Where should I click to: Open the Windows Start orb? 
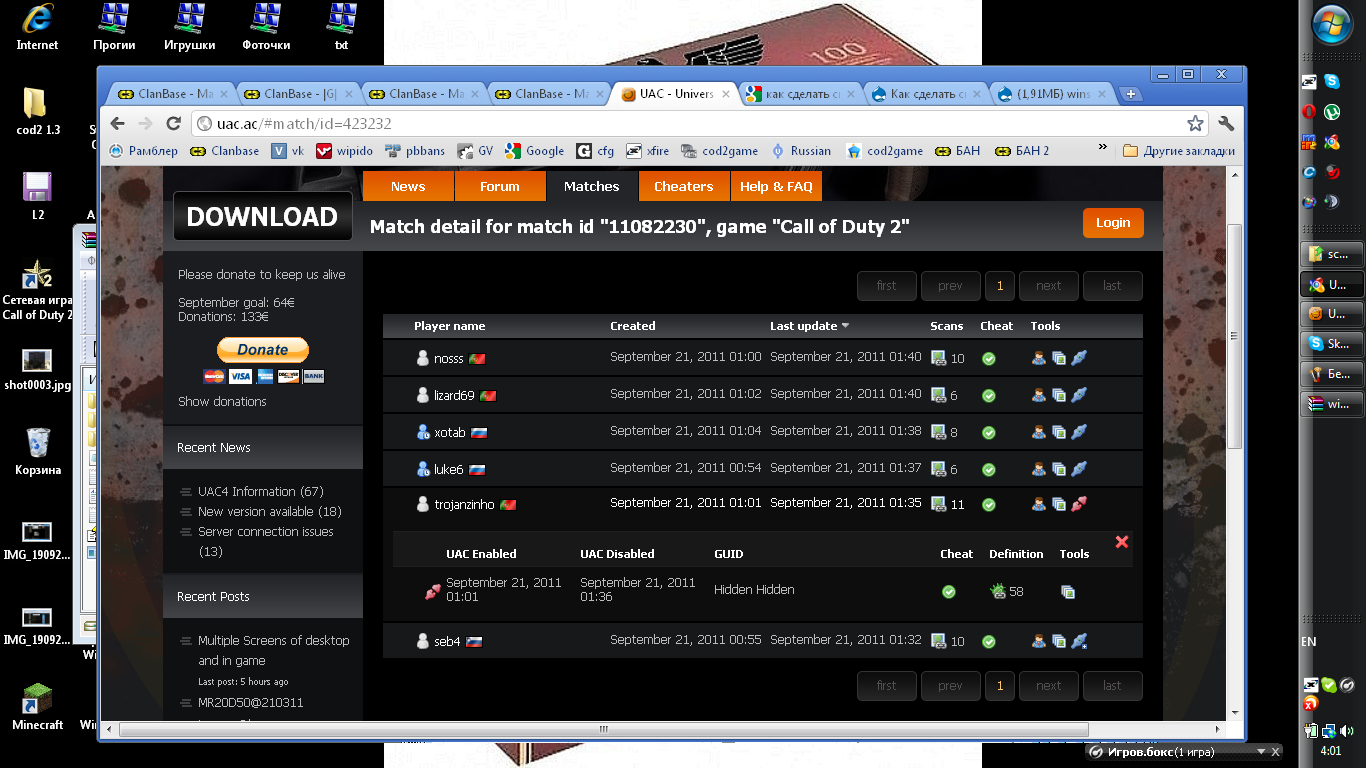tap(1331, 26)
